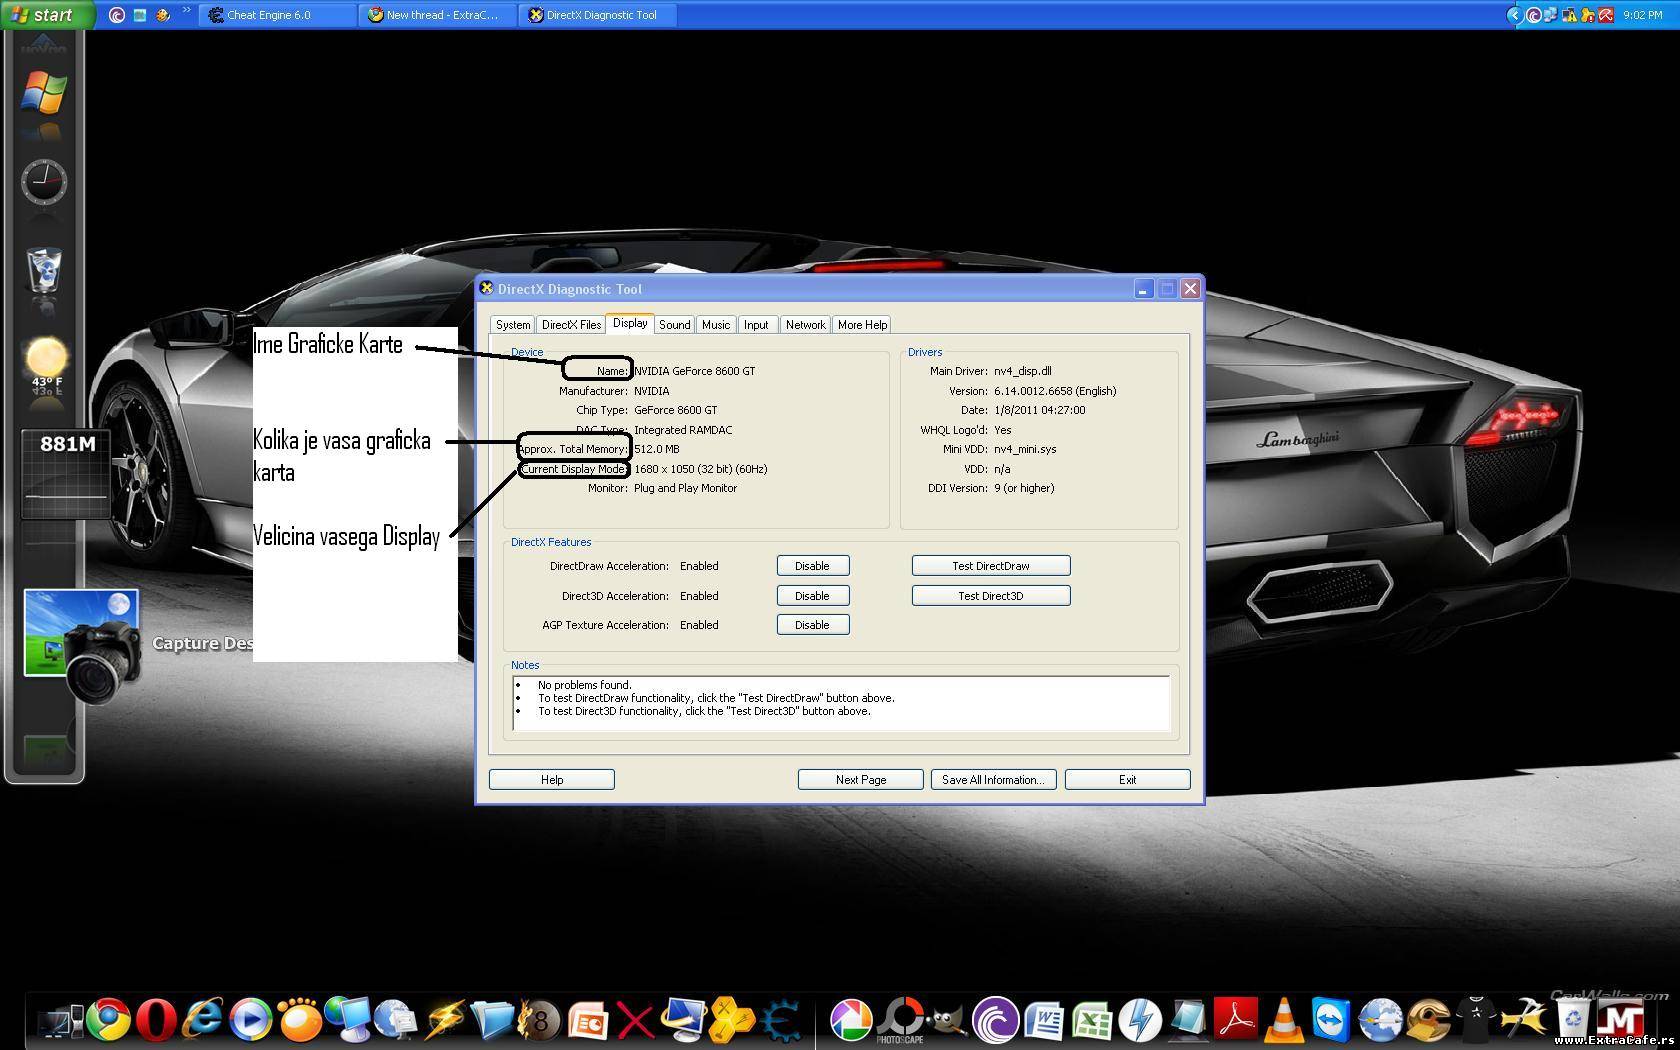Launch PhotoScape from the dock
Viewport: 1680px width, 1050px height.
(900, 1021)
